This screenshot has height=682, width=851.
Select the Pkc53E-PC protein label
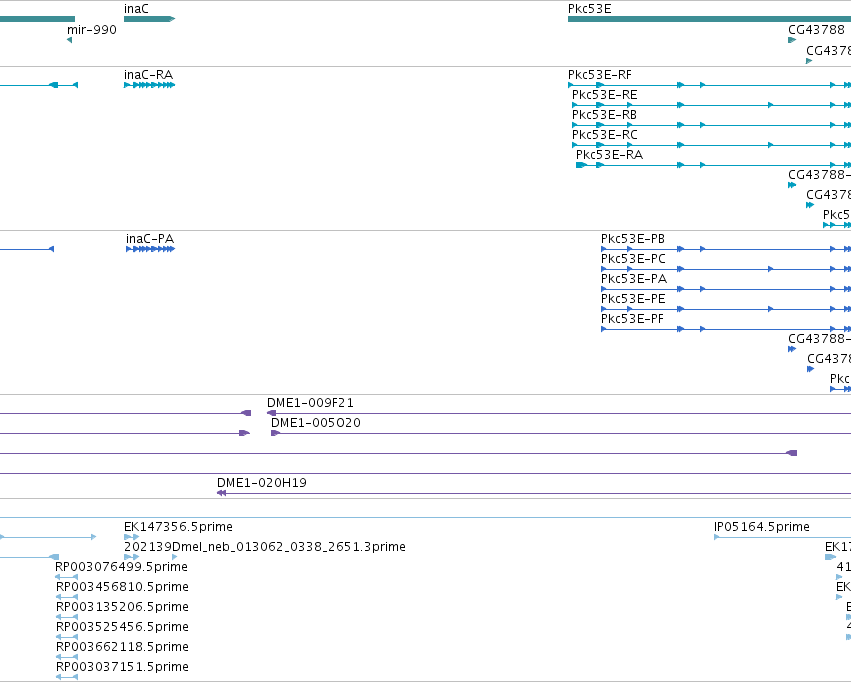633,259
